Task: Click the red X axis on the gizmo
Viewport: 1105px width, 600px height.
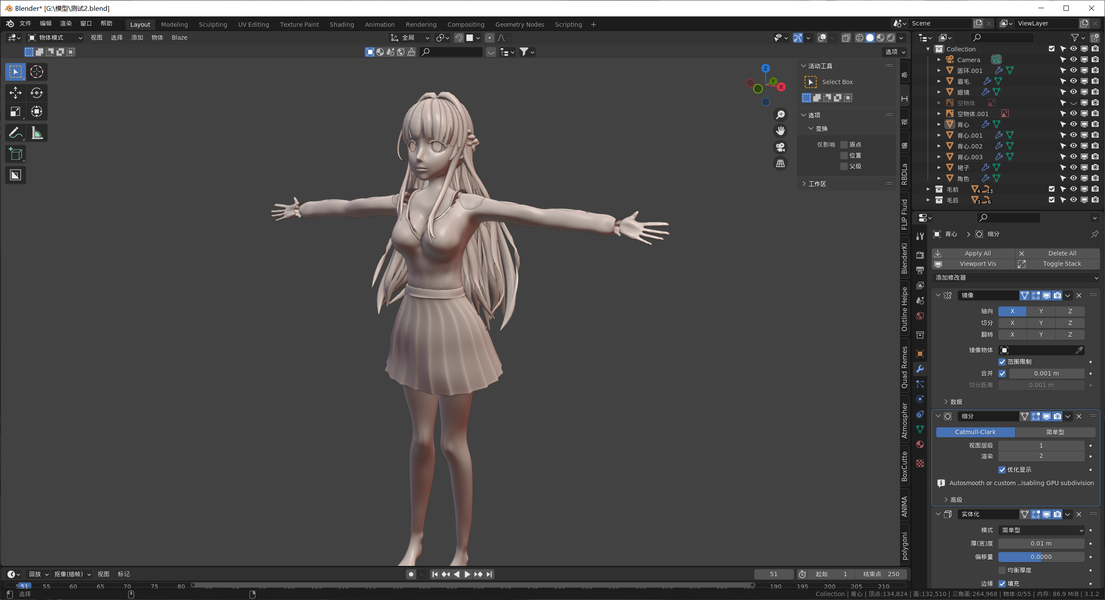Action: click(x=781, y=87)
